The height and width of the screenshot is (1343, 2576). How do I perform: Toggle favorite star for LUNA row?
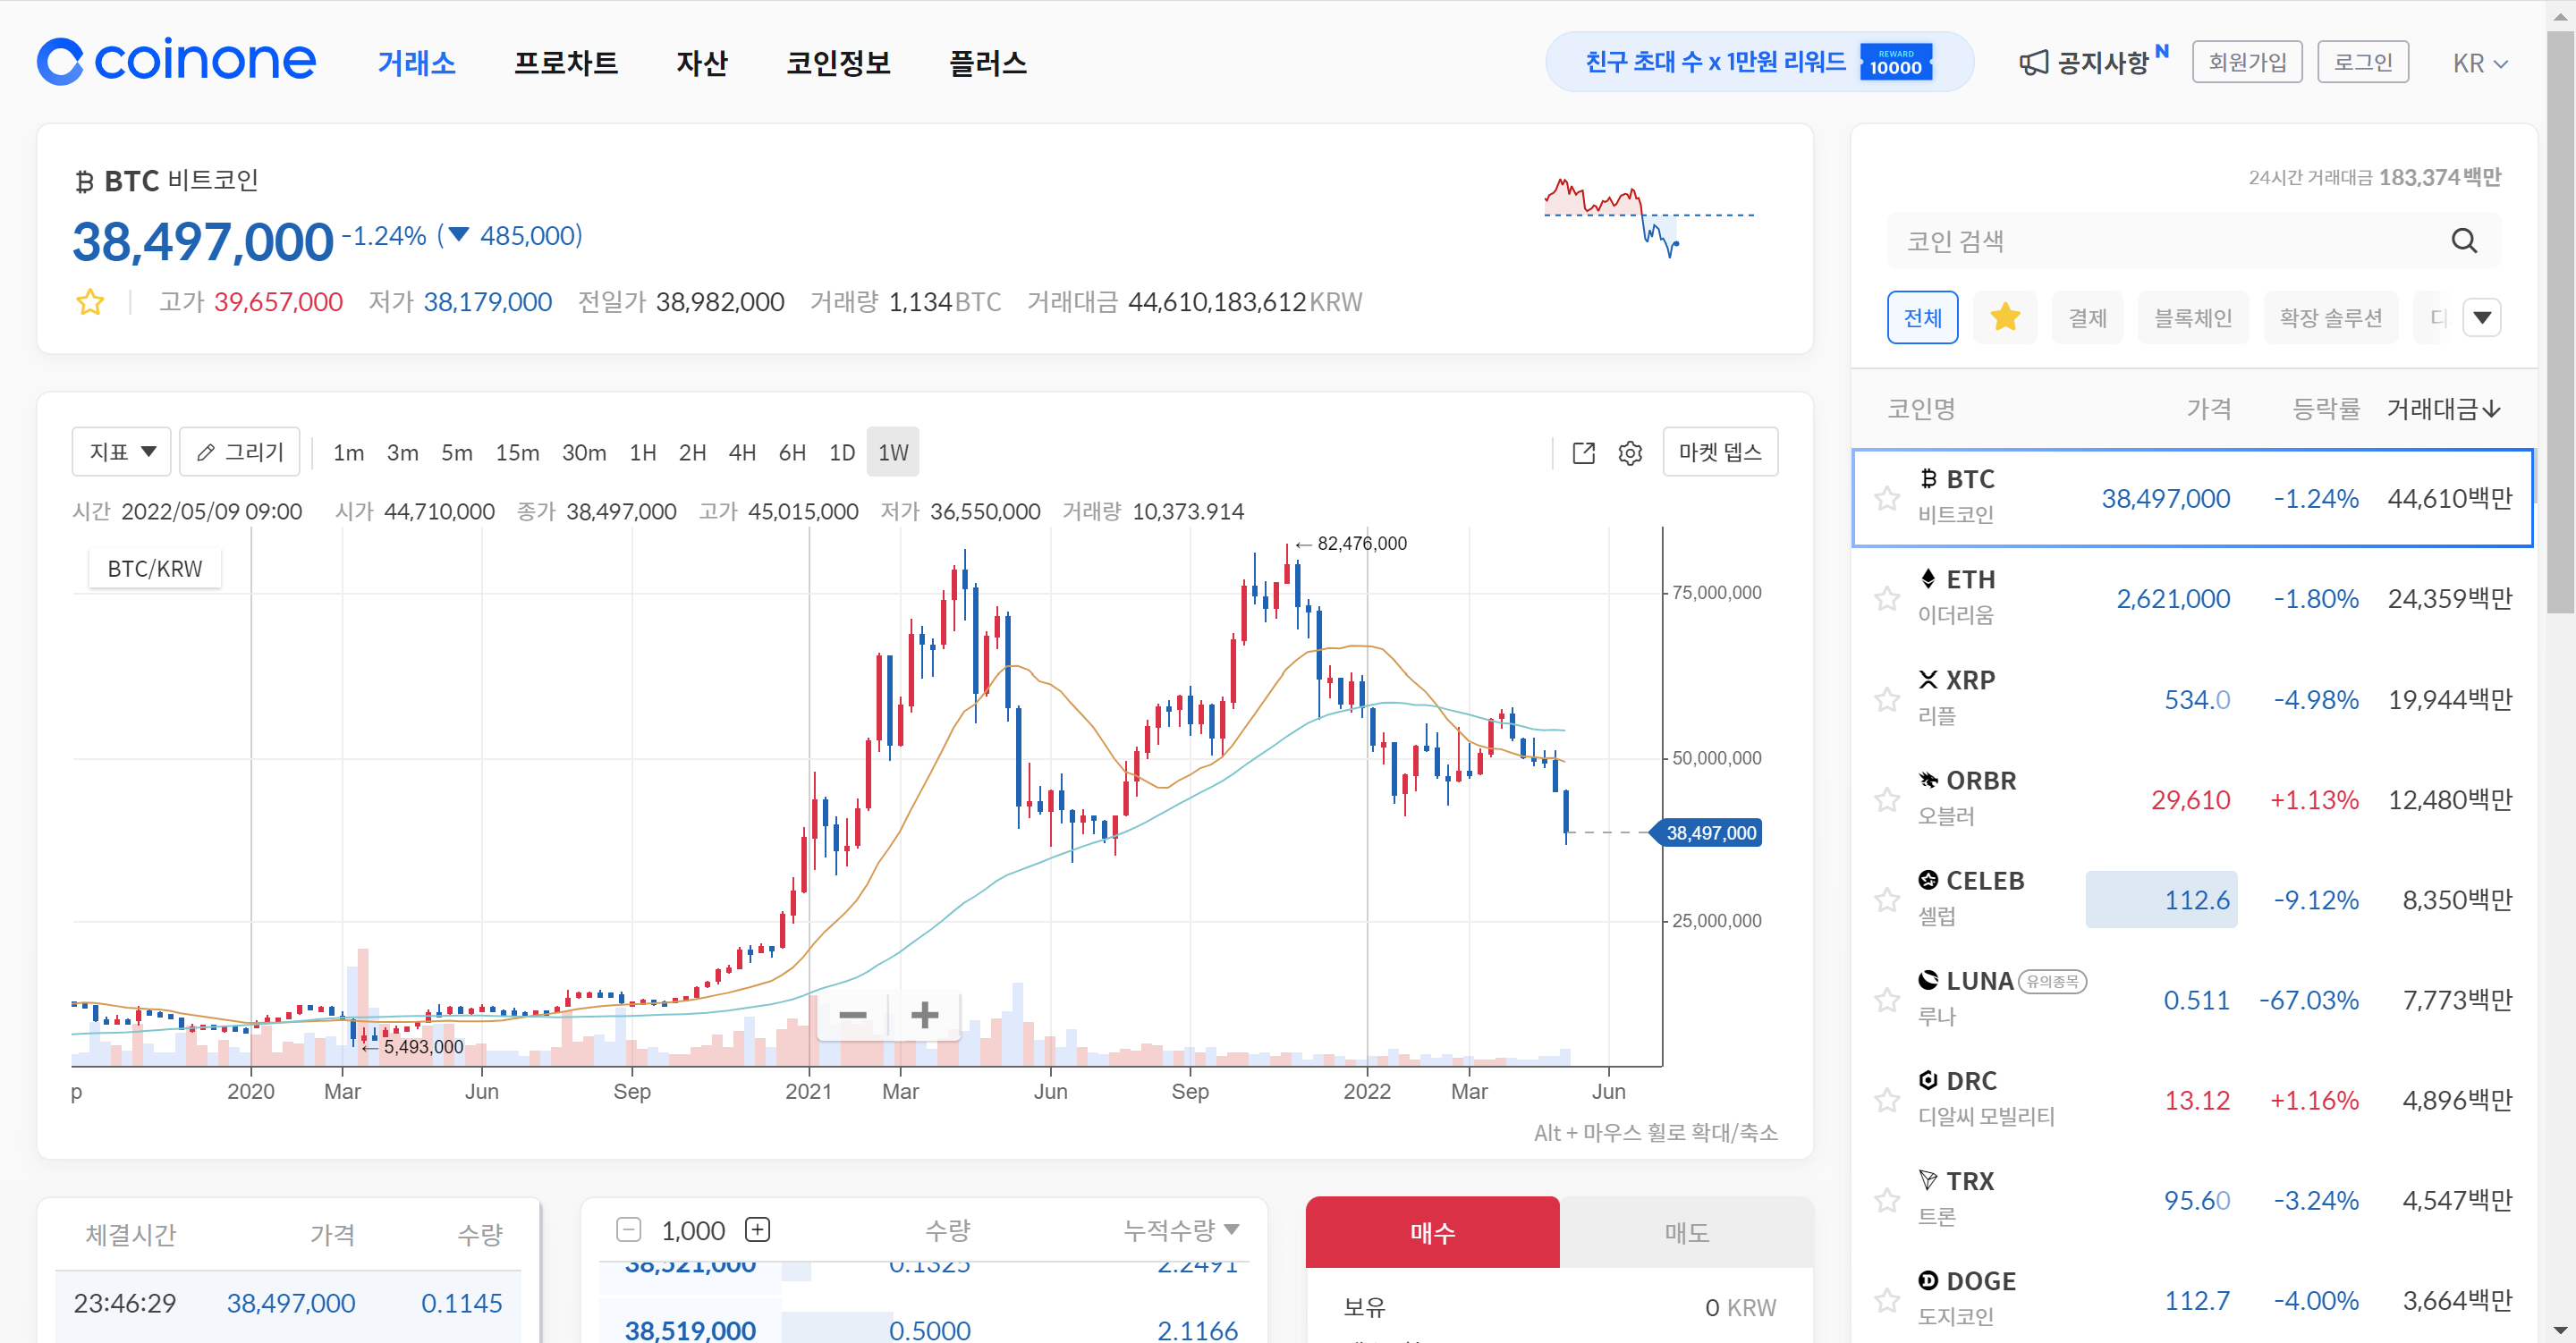point(1886,1000)
